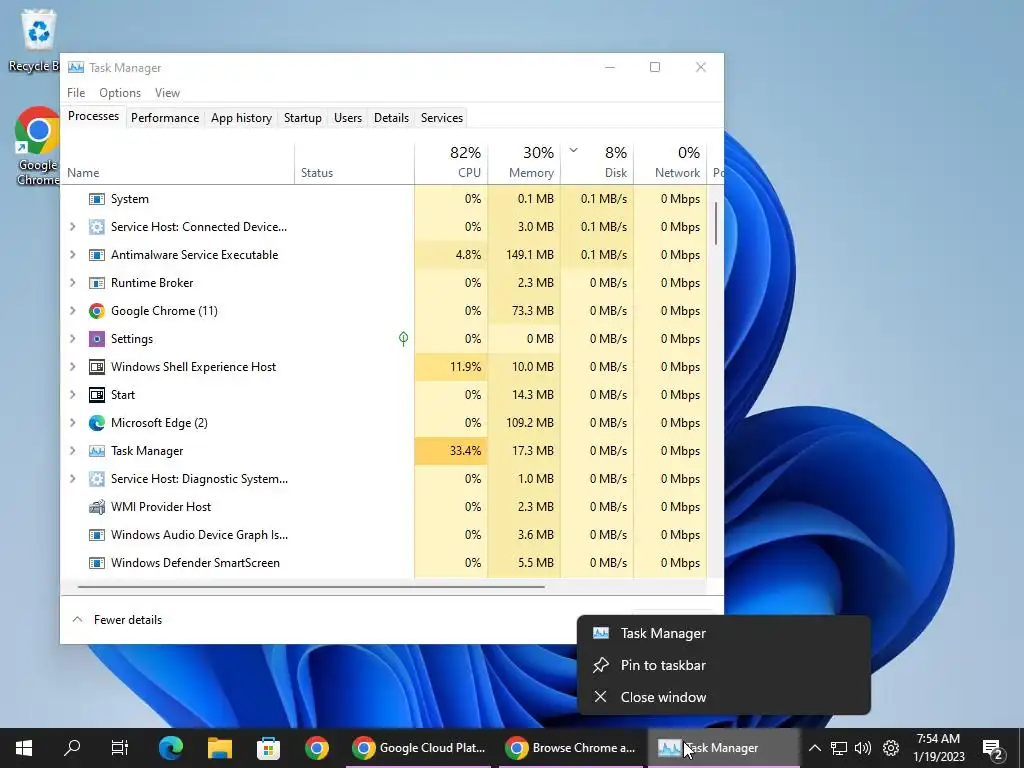Viewport: 1024px width, 768px height.
Task: Open the File menu
Action: click(76, 93)
